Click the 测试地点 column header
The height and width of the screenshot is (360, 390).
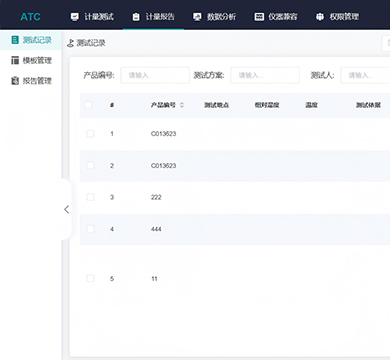point(216,105)
